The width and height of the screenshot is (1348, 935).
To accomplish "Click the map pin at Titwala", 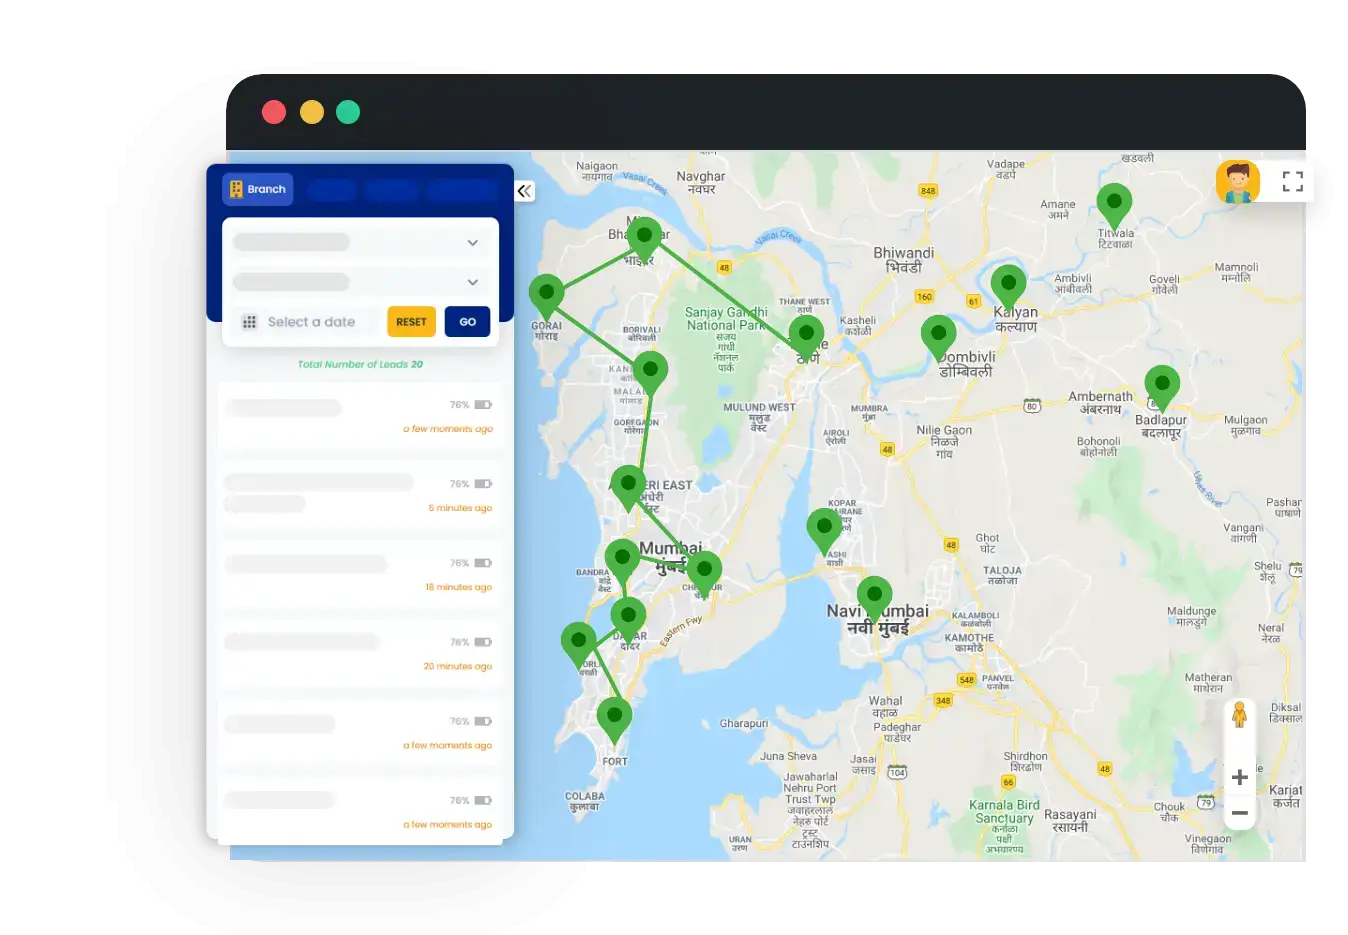I will point(1114,206).
